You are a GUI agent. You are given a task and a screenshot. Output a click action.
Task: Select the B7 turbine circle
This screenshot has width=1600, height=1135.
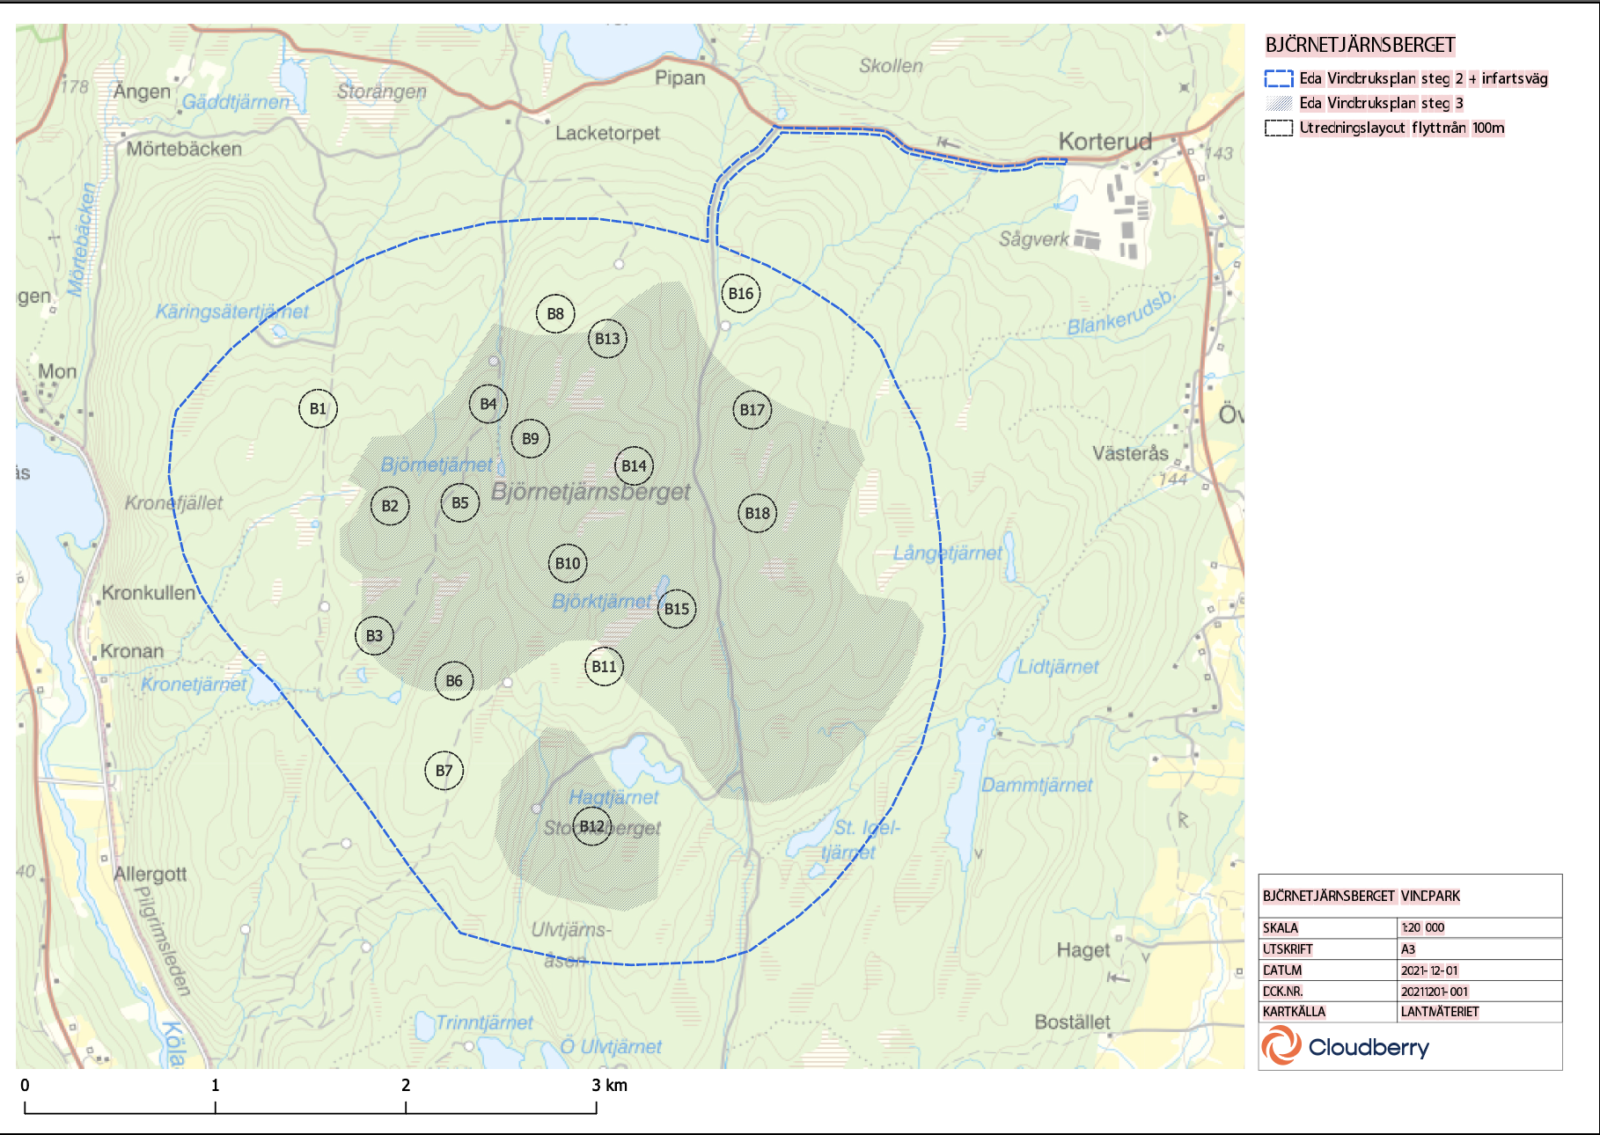pyautogui.click(x=444, y=771)
